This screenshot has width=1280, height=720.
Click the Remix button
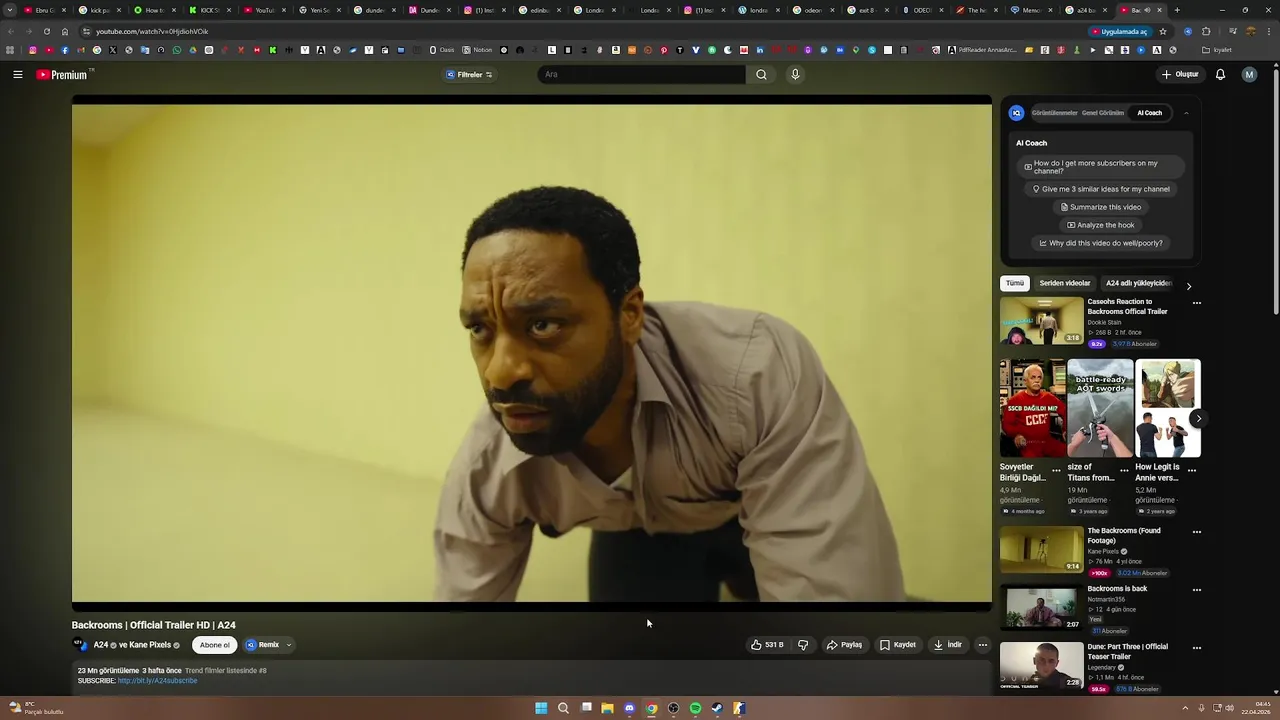pos(263,645)
